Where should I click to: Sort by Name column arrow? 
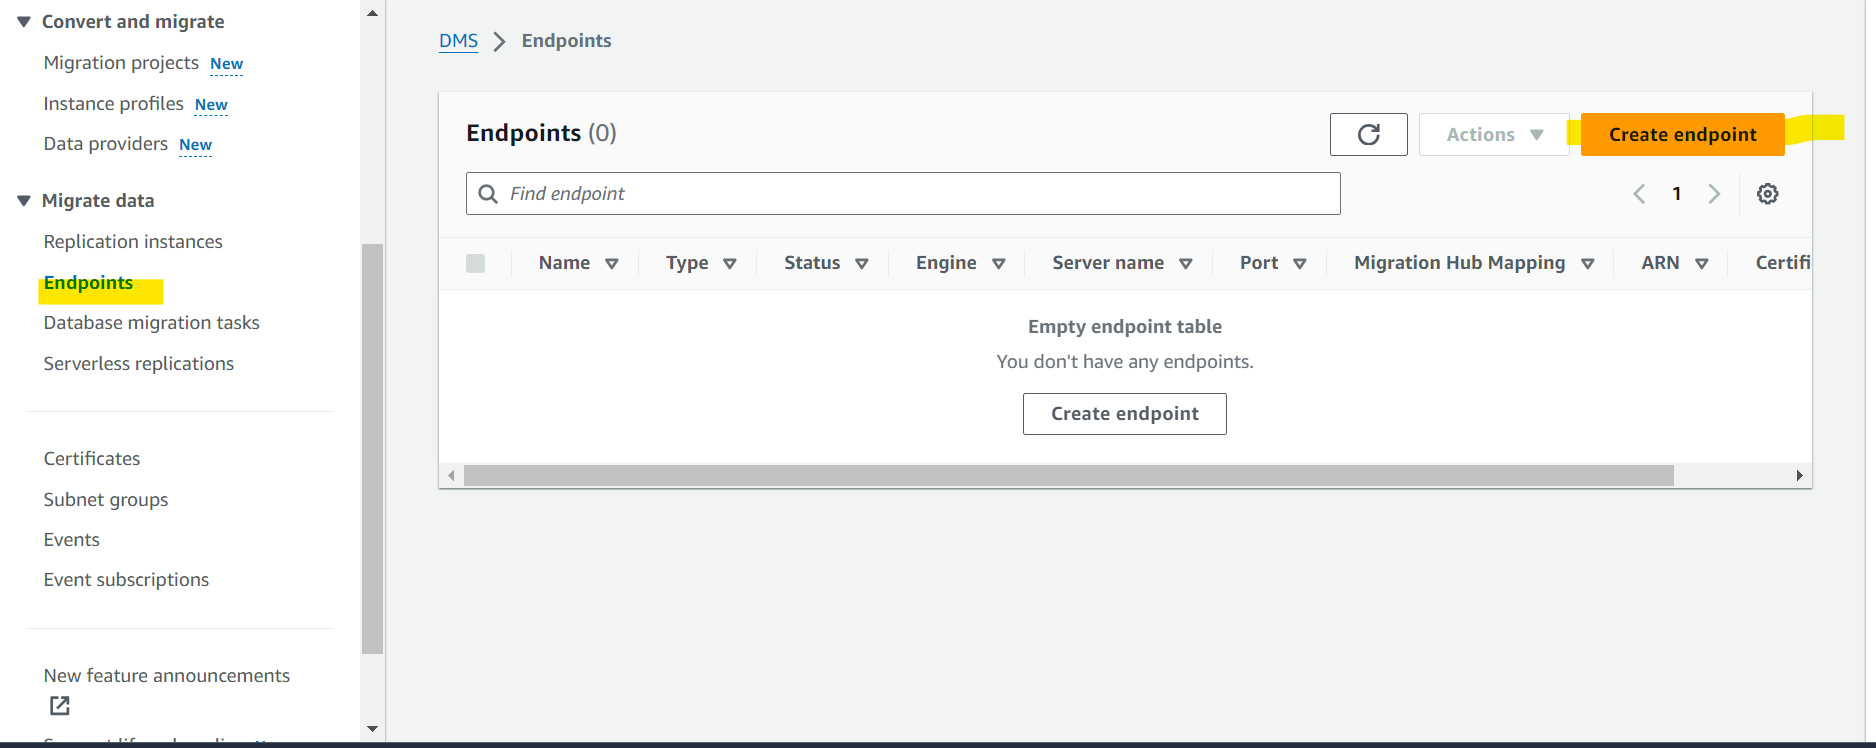pos(612,264)
